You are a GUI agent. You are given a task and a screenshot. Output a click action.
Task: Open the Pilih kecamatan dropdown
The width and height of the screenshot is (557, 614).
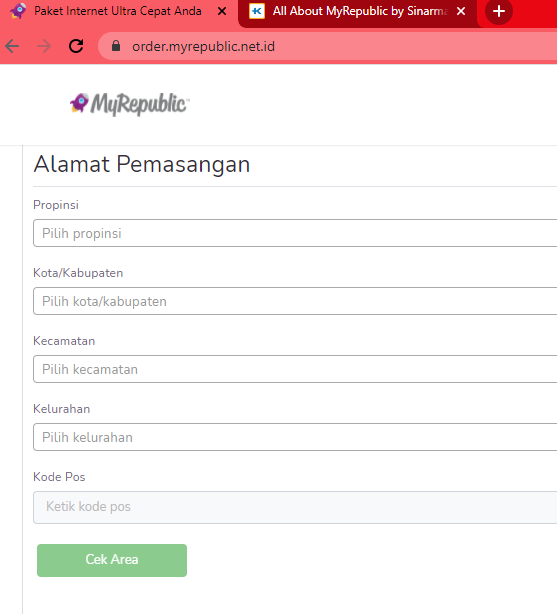pyautogui.click(x=295, y=369)
